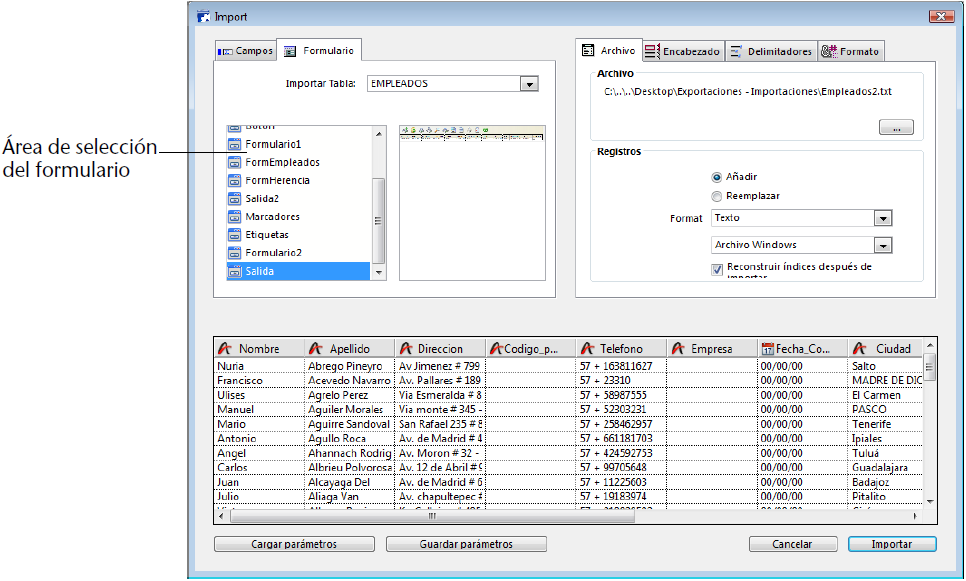Click the Importar button

pyautogui.click(x=892, y=544)
